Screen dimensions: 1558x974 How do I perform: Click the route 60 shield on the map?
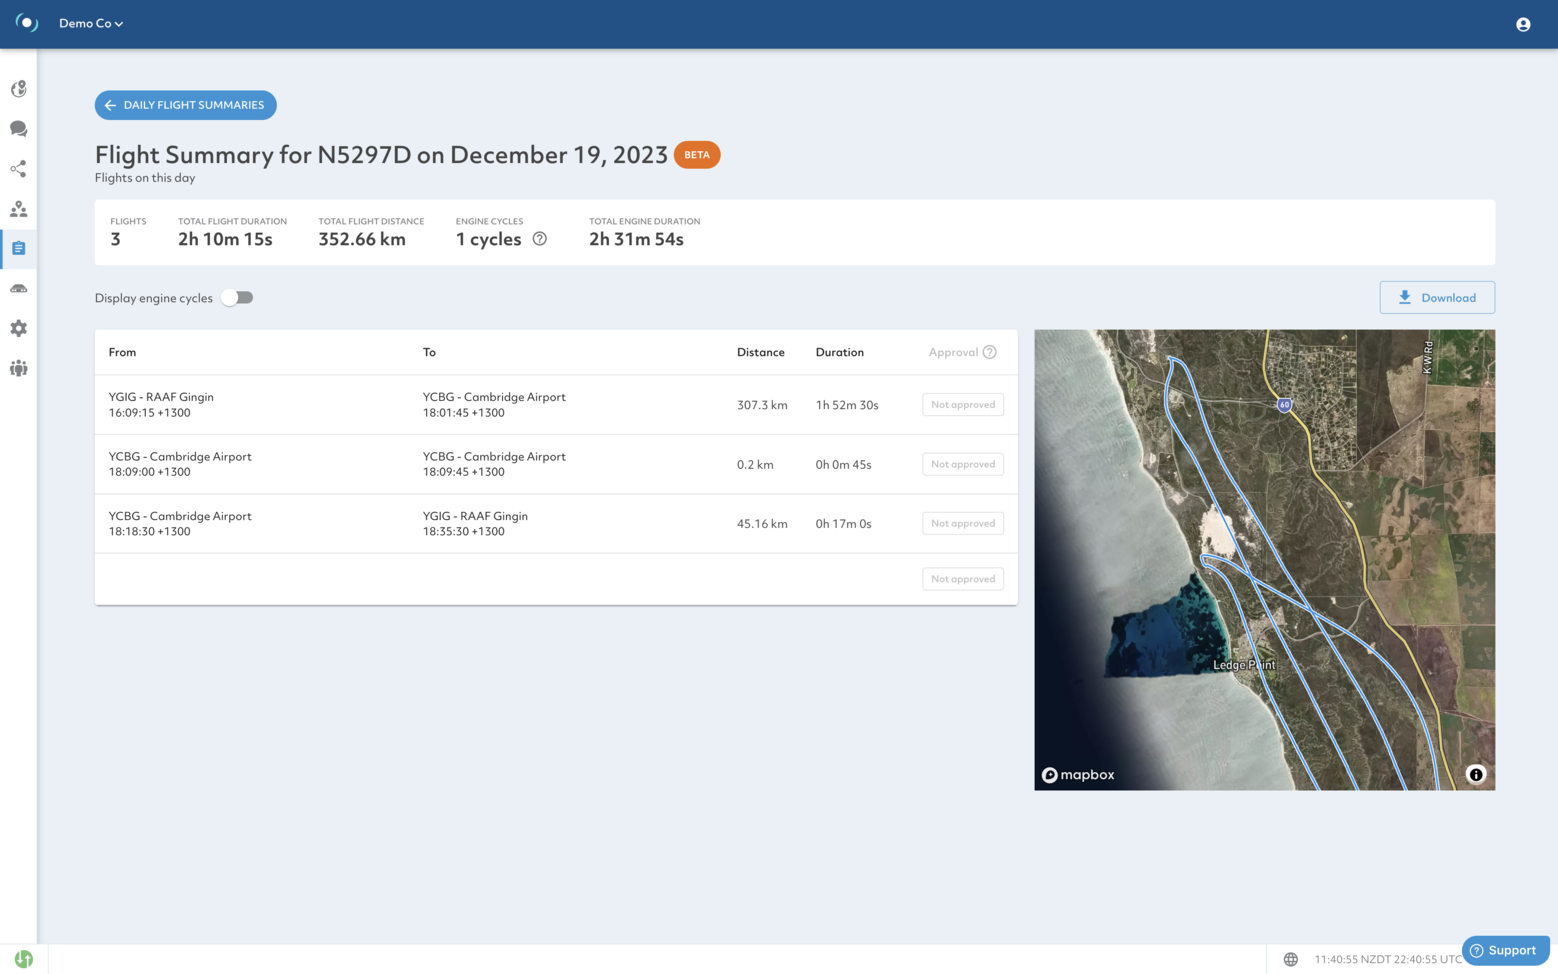1284,405
